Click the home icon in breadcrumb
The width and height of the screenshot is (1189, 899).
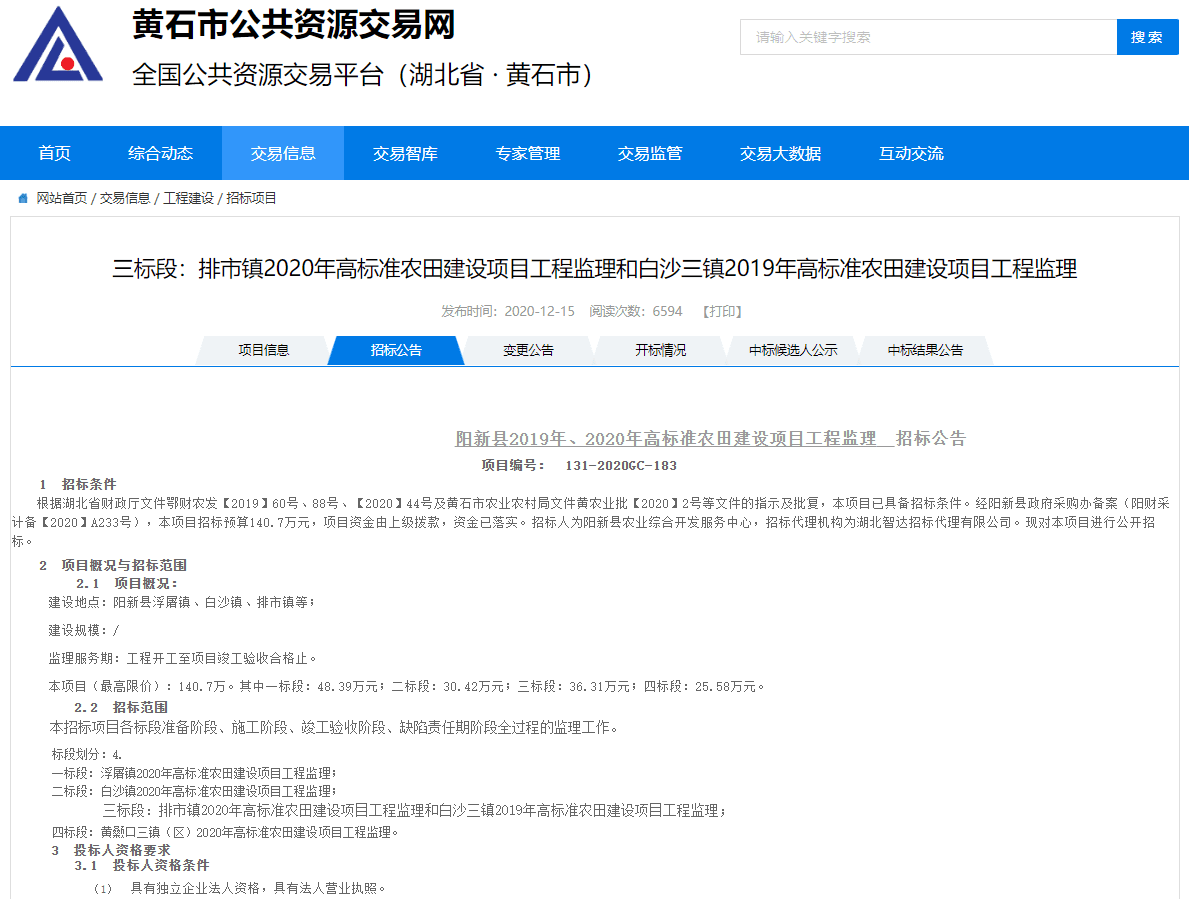[23, 199]
